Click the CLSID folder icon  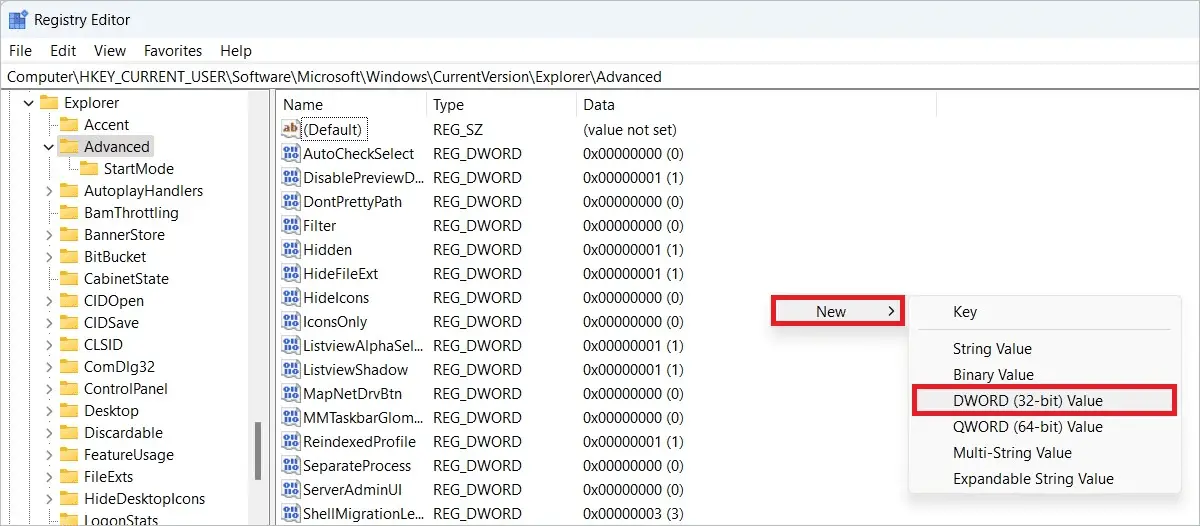click(69, 344)
